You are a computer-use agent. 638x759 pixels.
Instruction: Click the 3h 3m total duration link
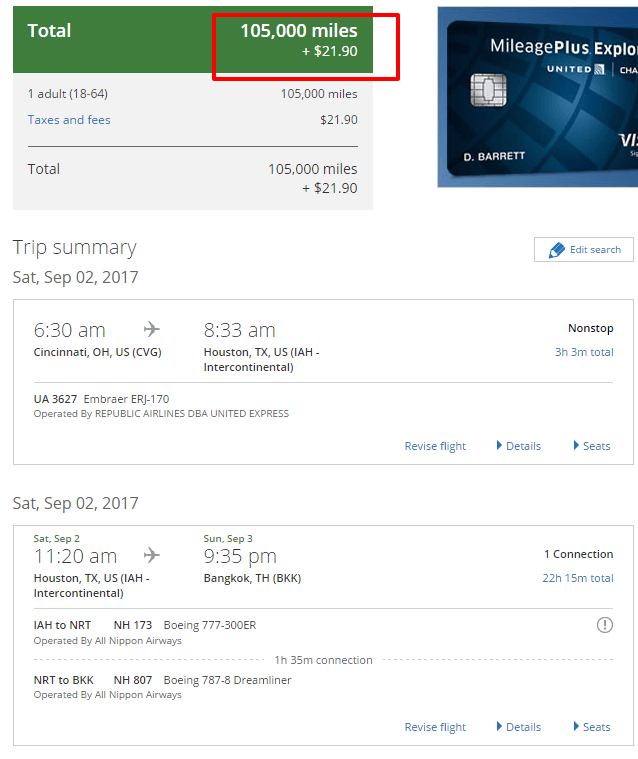(584, 352)
